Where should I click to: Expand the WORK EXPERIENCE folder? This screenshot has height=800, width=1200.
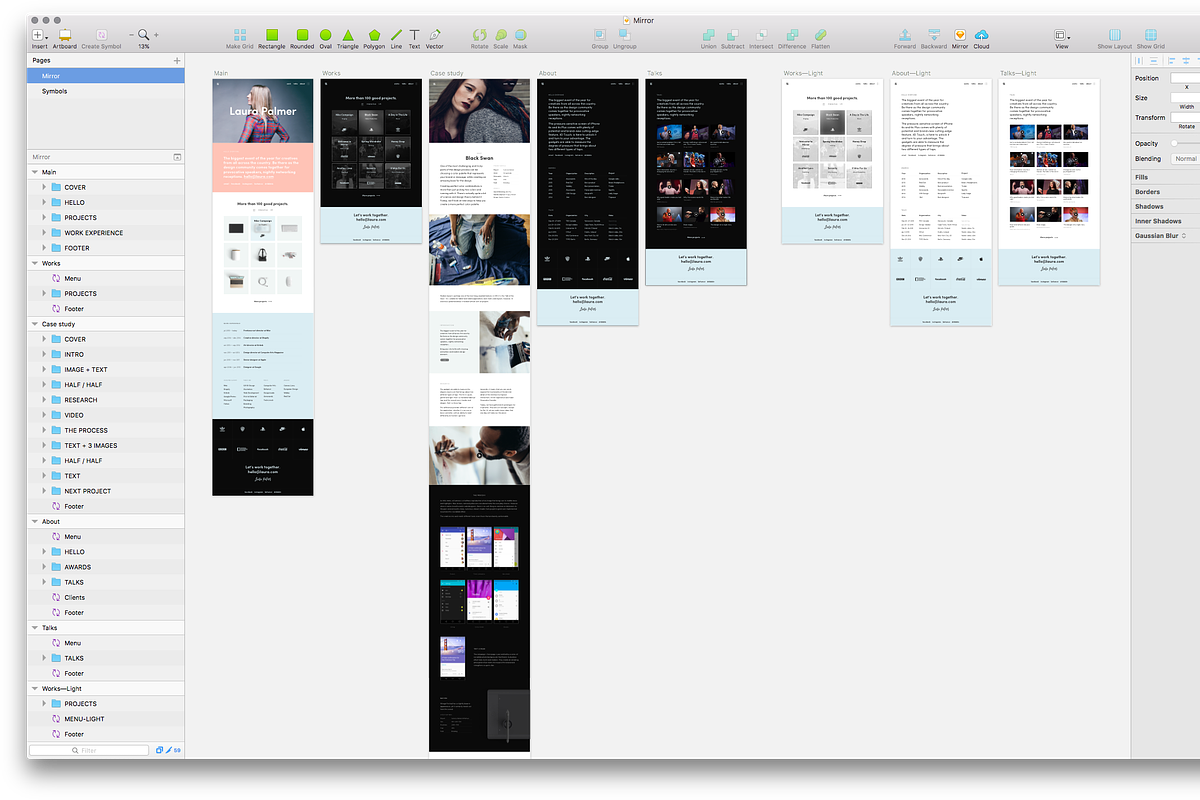coord(44,233)
